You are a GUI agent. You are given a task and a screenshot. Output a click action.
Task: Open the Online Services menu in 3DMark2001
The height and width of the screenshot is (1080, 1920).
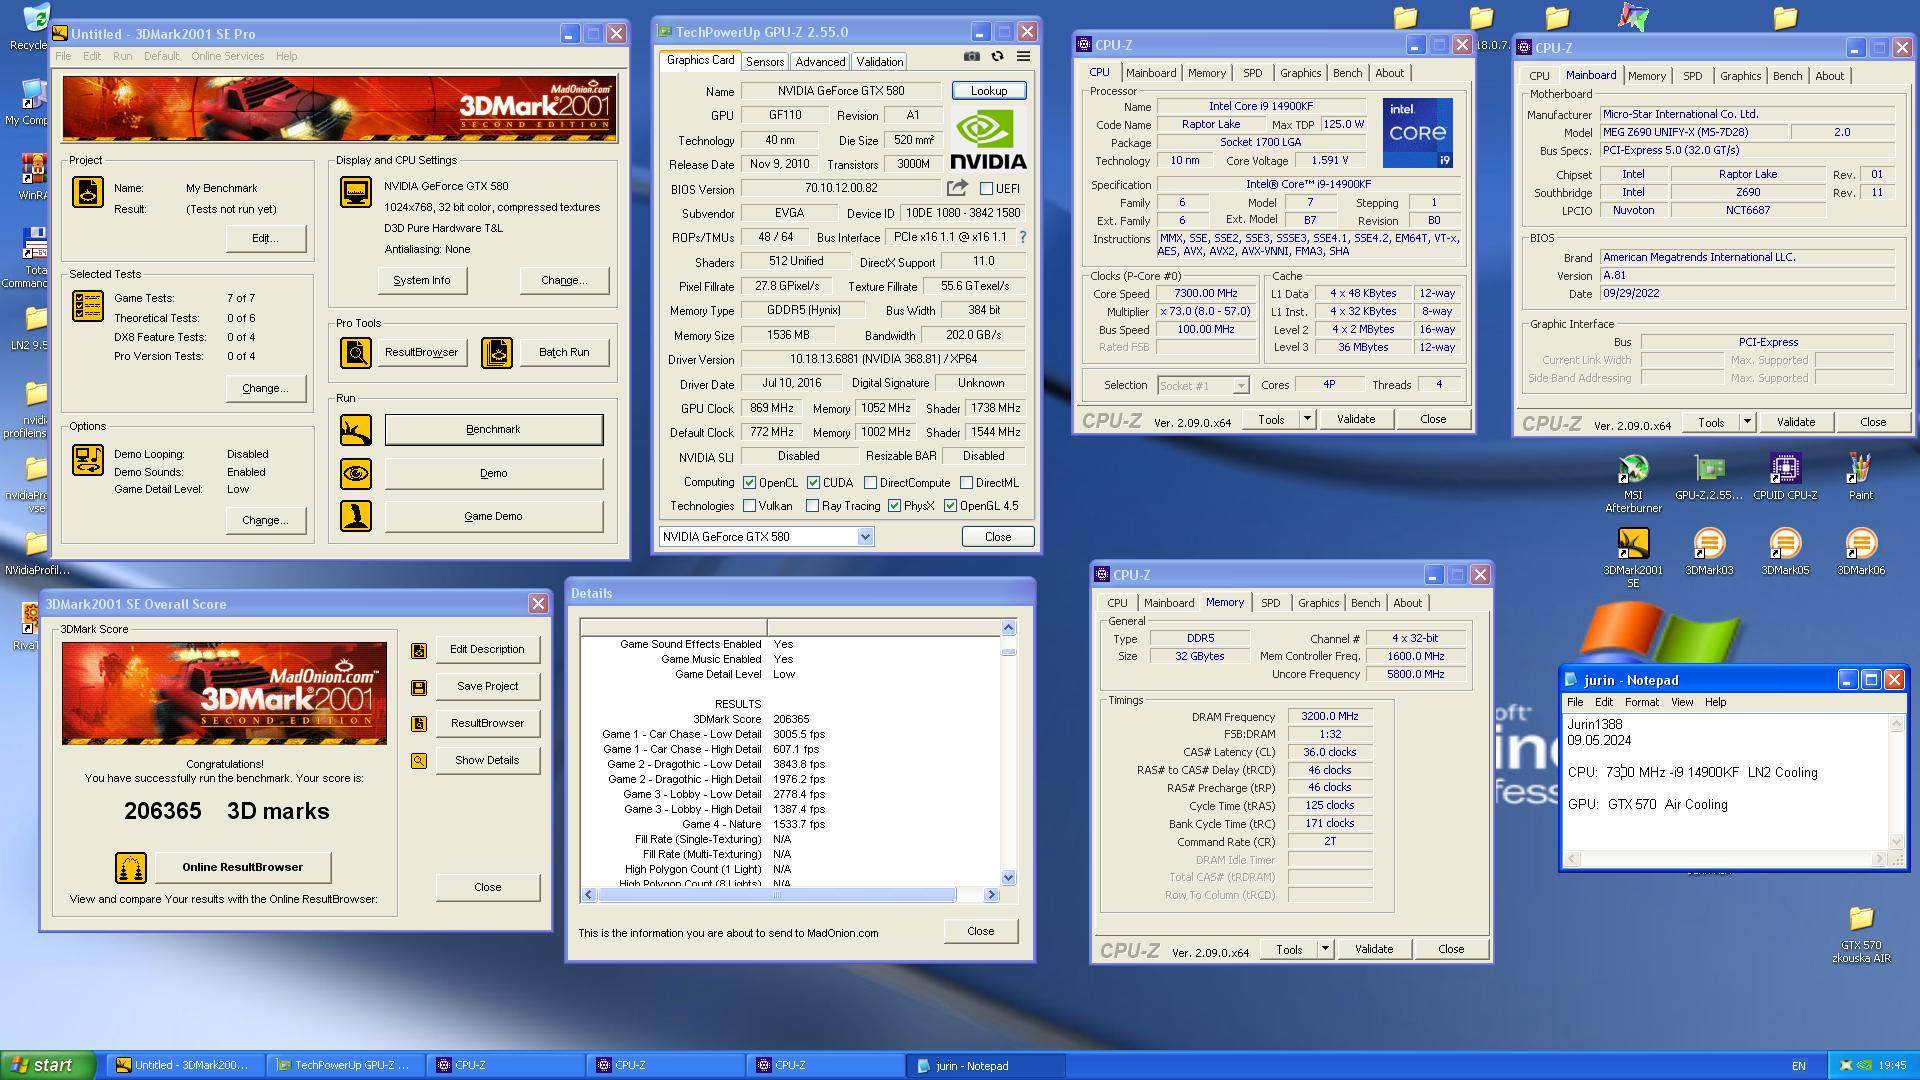[228, 56]
